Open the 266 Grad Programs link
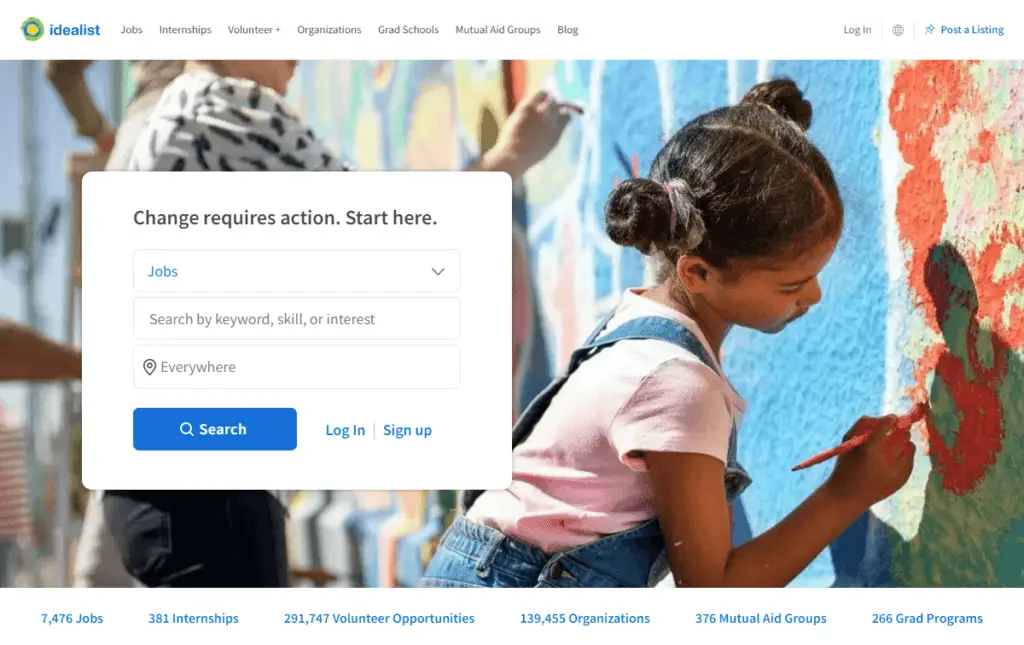1024x645 pixels. pyautogui.click(x=927, y=618)
